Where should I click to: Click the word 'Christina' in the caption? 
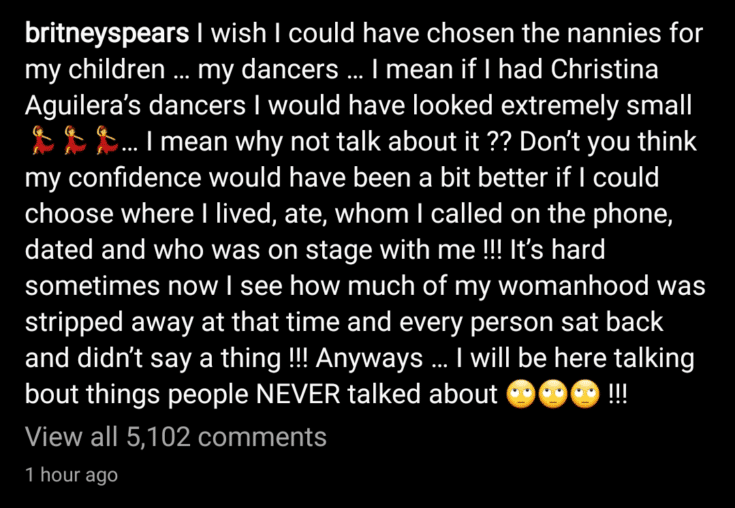click(x=604, y=69)
